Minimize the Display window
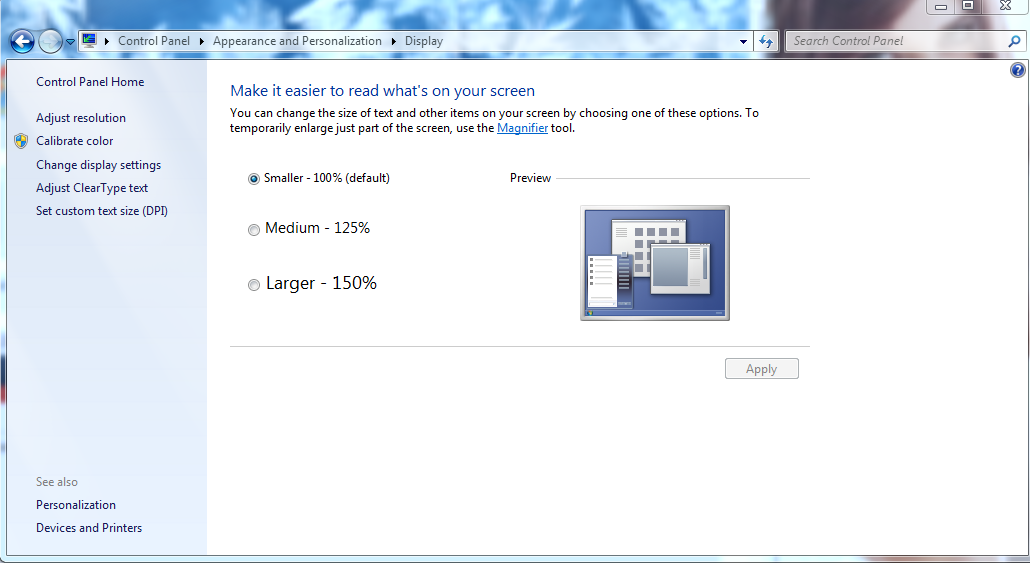Screen dimensions: 1030x563 click(941, 6)
